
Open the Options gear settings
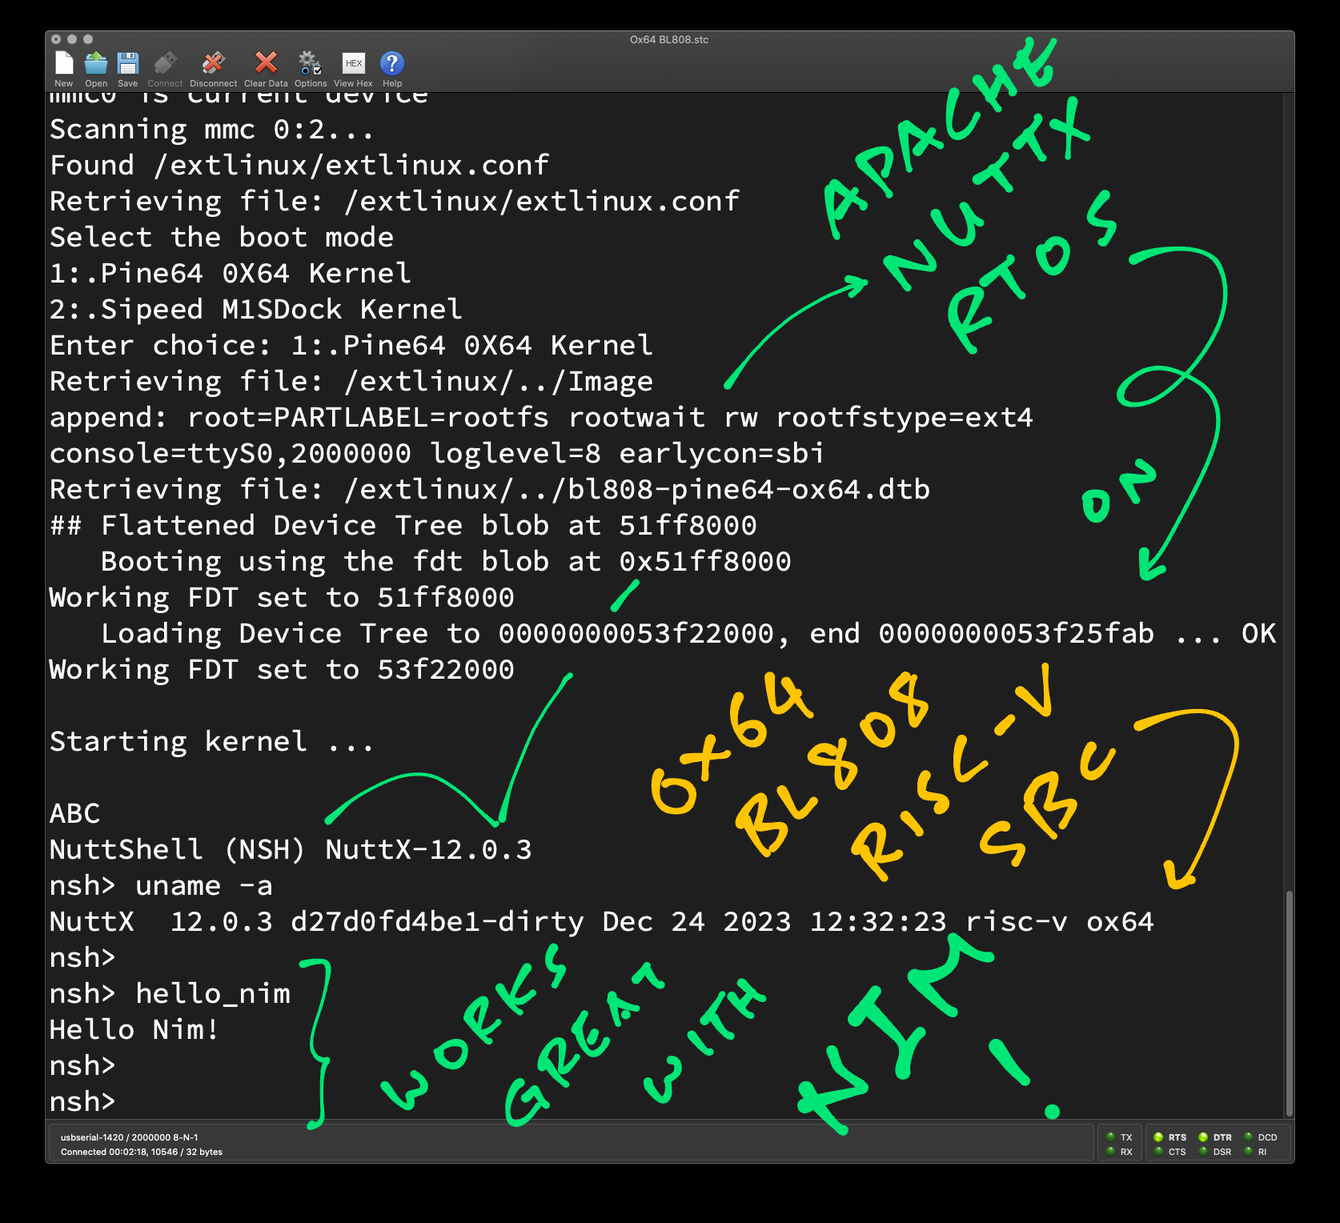pyautogui.click(x=310, y=64)
